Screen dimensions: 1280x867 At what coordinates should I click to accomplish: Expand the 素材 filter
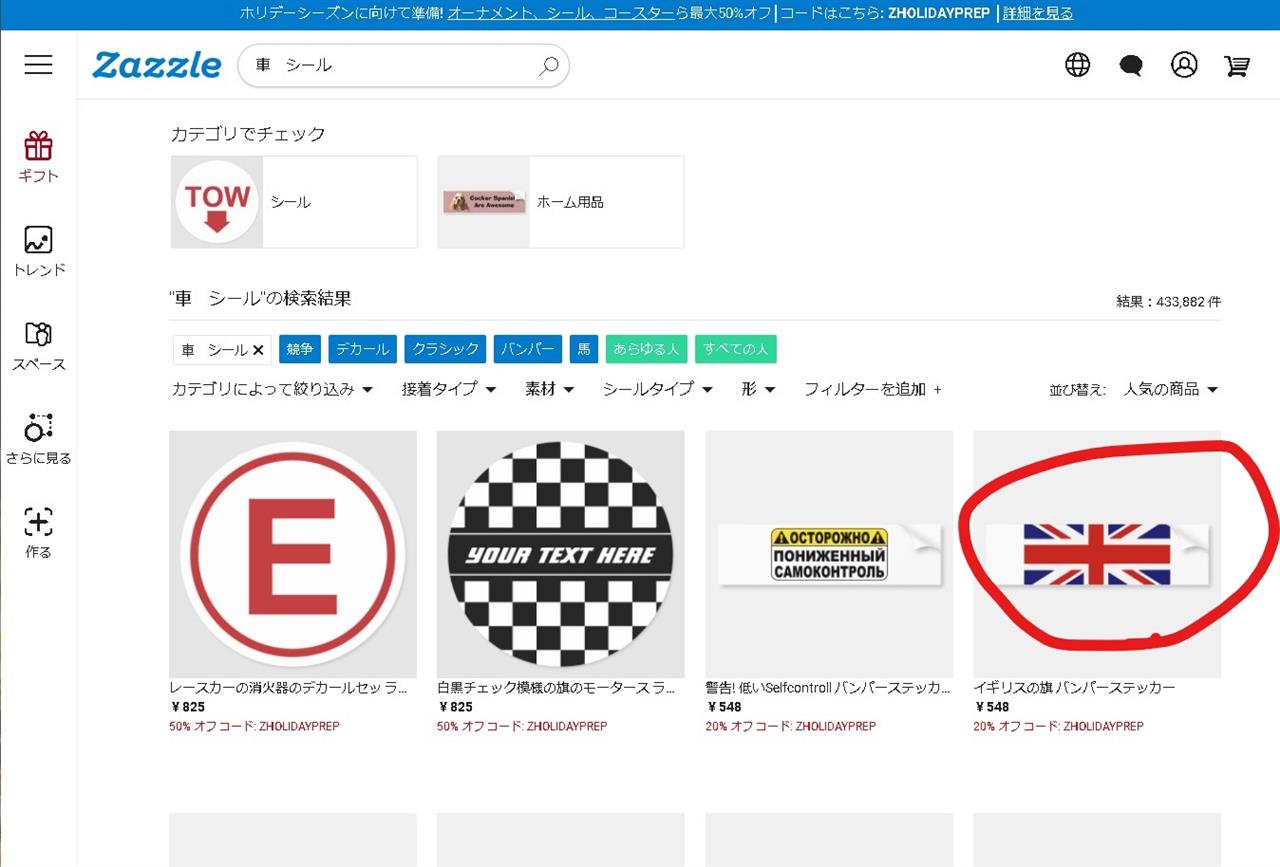tap(550, 389)
